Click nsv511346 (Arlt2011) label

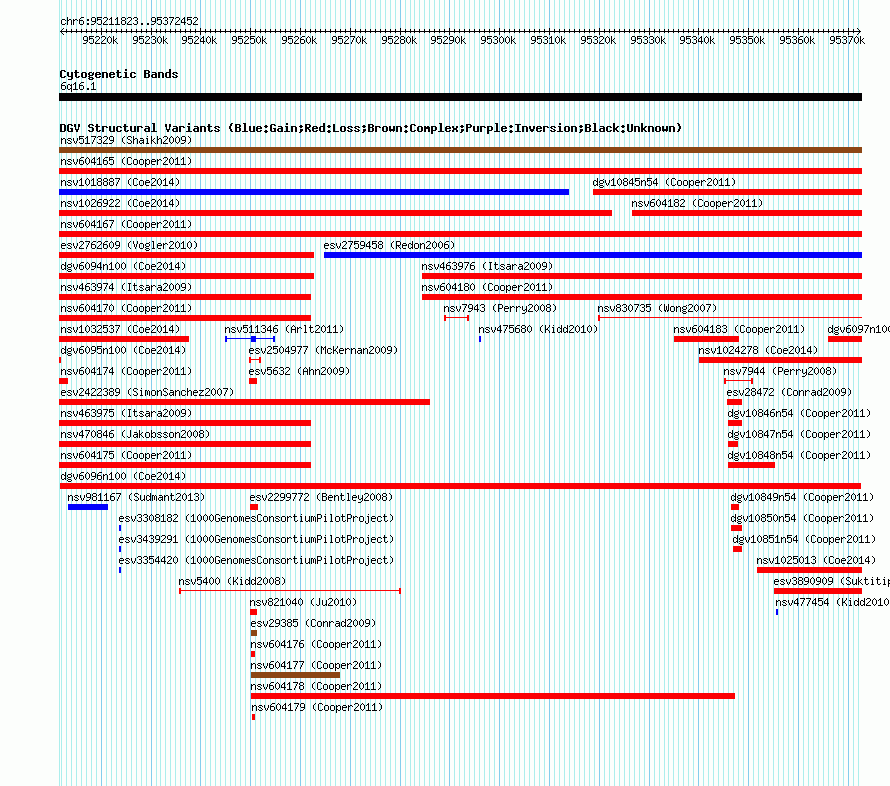284,329
